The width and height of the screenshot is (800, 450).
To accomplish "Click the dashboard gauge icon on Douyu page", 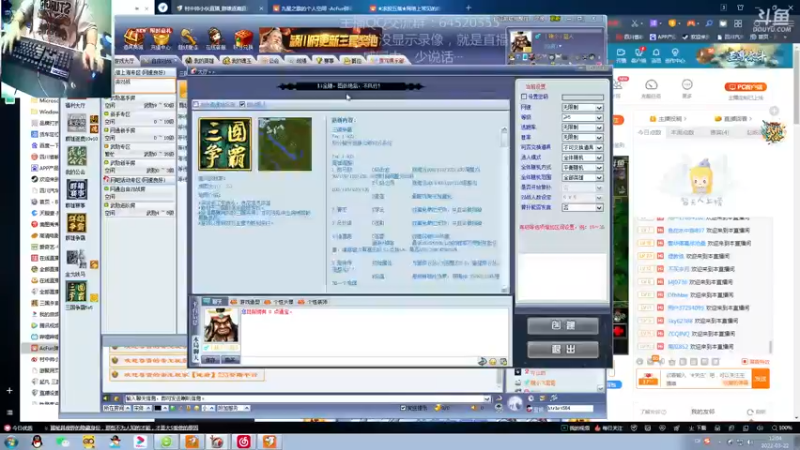I will point(651,85).
